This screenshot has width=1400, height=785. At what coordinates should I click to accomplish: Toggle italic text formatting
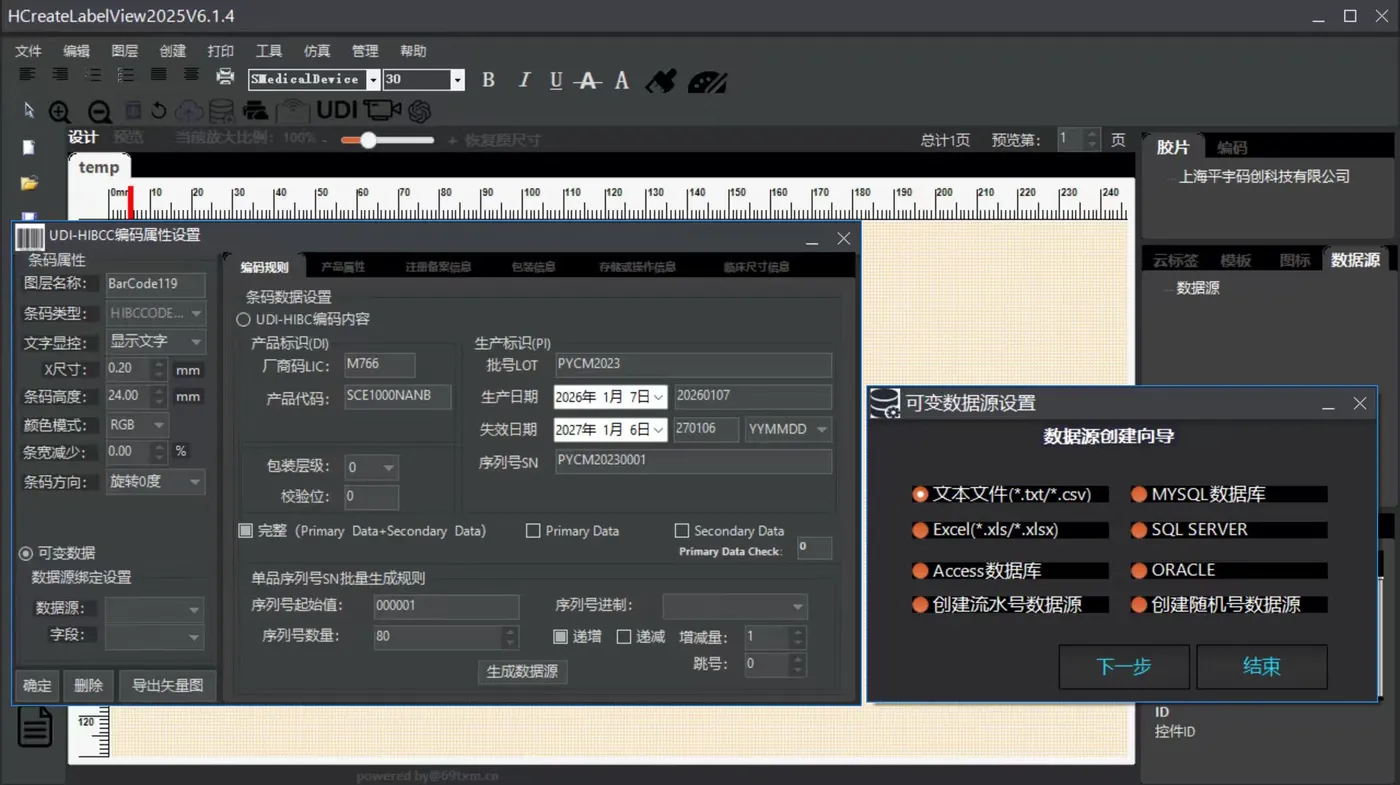[x=523, y=80]
